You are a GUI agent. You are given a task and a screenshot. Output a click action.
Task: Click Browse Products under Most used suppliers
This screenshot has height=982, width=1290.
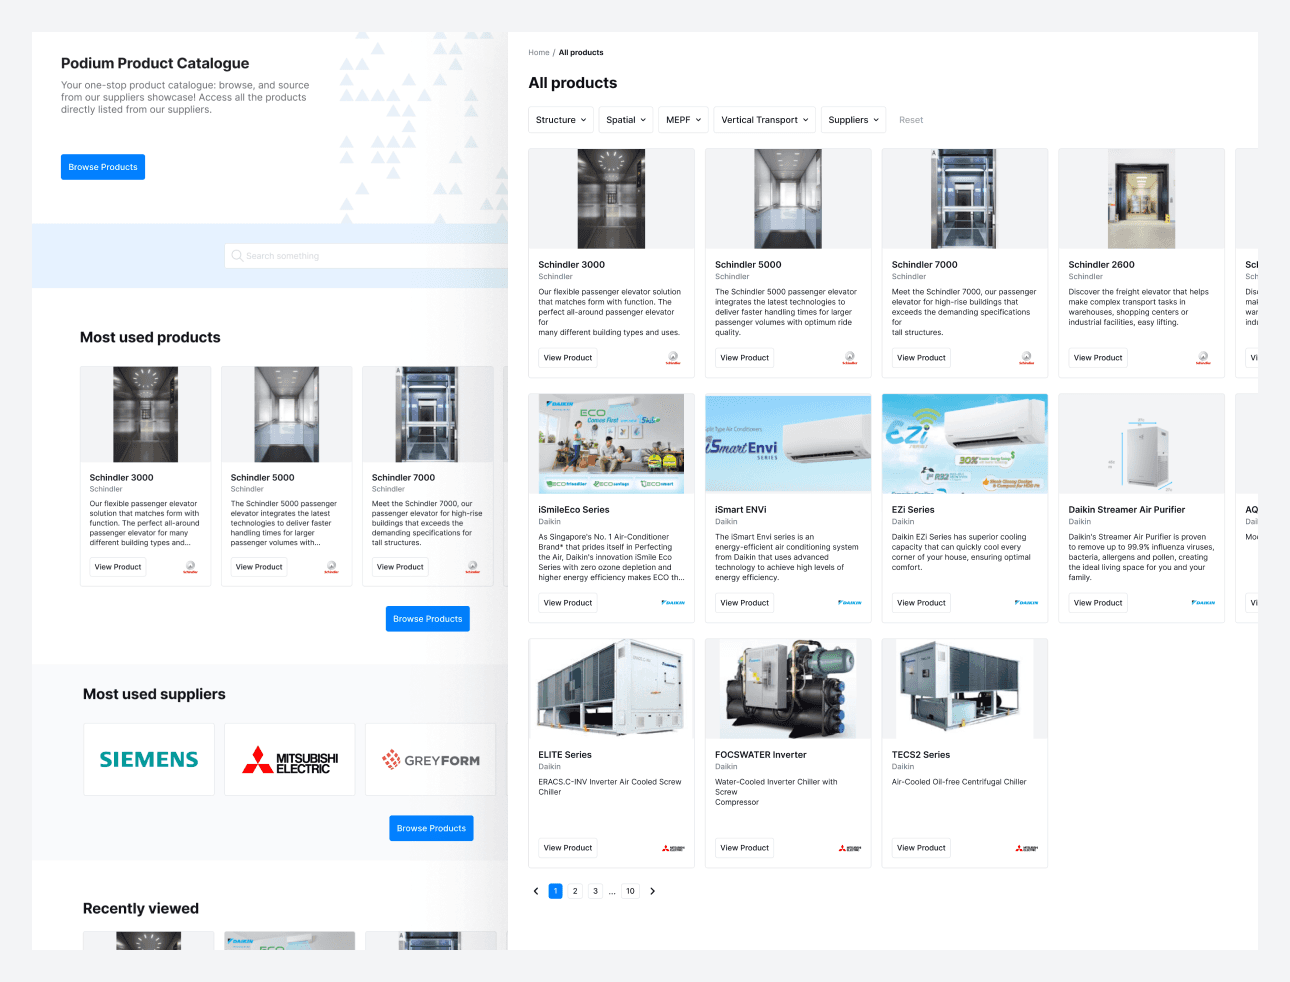coord(431,828)
